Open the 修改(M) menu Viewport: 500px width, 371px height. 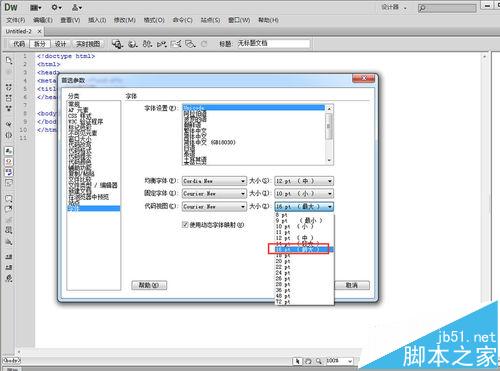125,20
